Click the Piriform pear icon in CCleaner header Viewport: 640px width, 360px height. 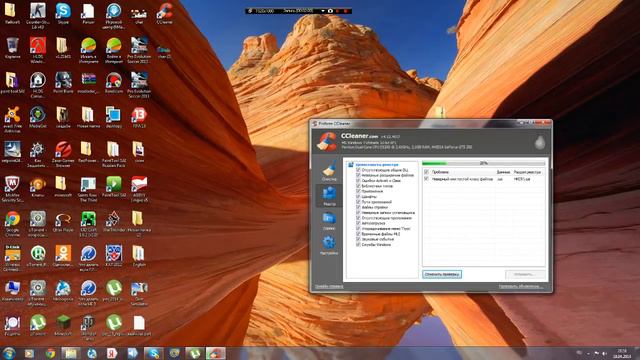(540, 142)
